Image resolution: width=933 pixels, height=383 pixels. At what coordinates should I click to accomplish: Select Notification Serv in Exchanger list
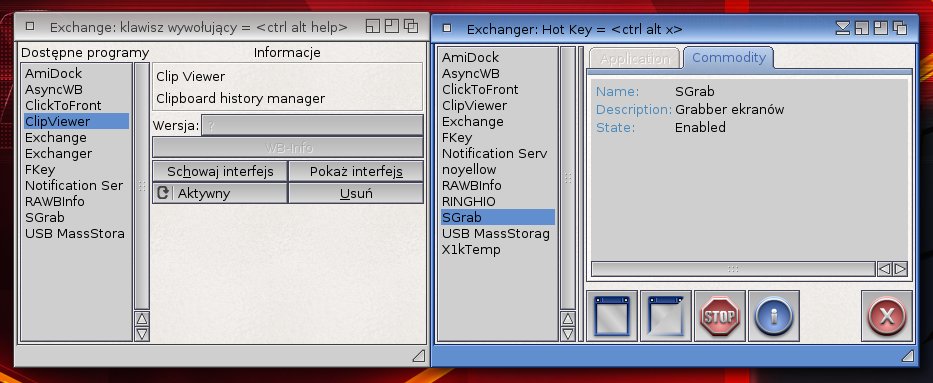(x=498, y=153)
